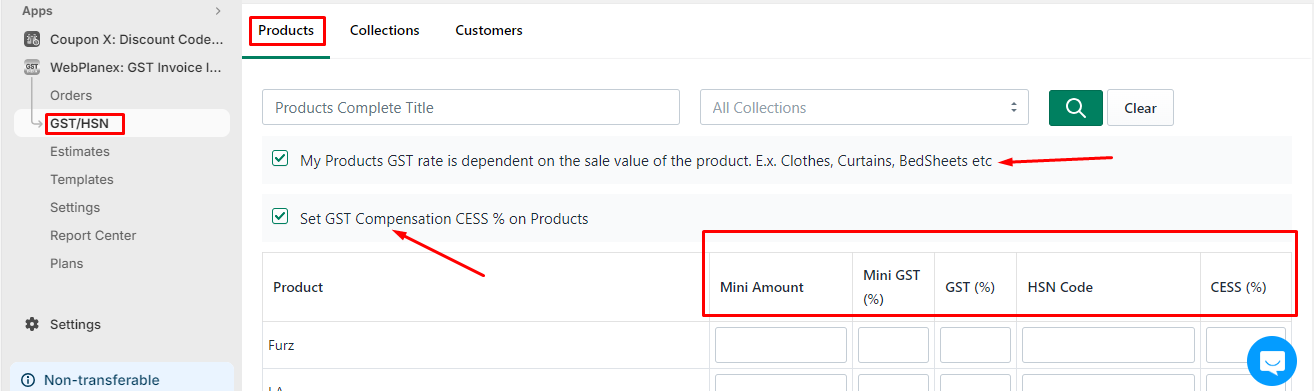Click the Settings gear icon
Viewport: 1314px width, 391px height.
(x=32, y=325)
